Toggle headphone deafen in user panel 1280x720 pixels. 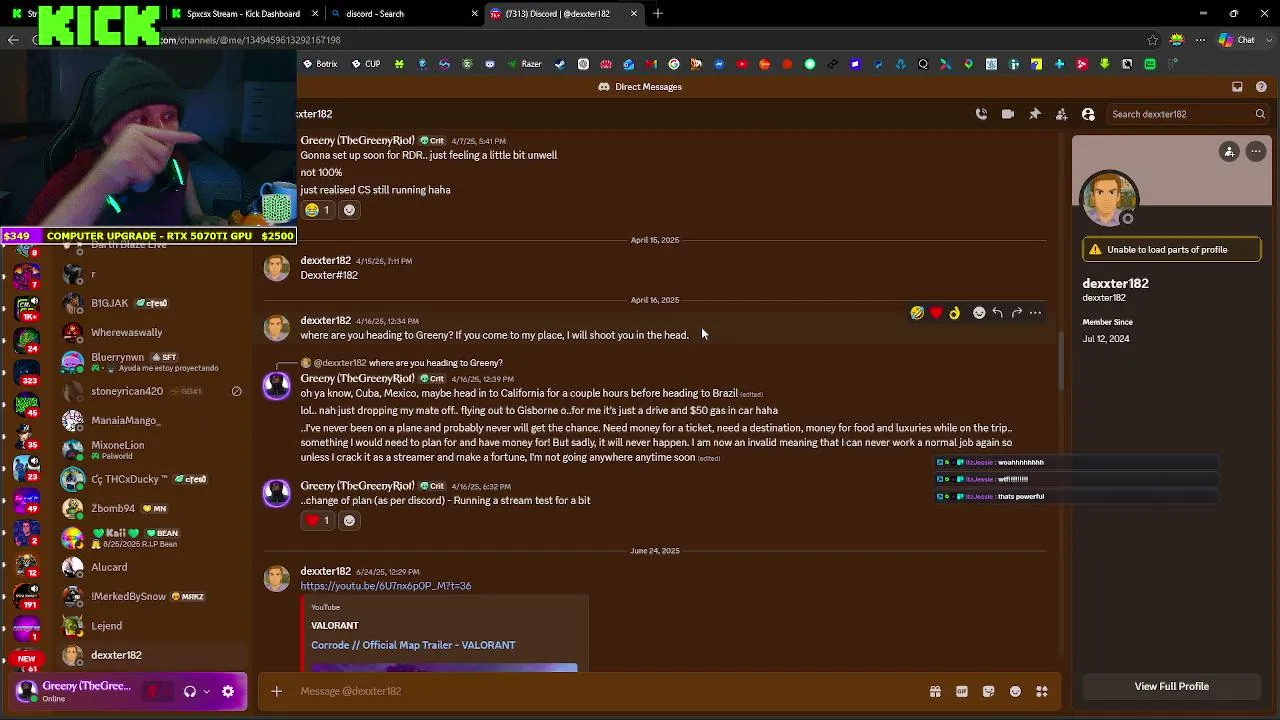coord(190,691)
